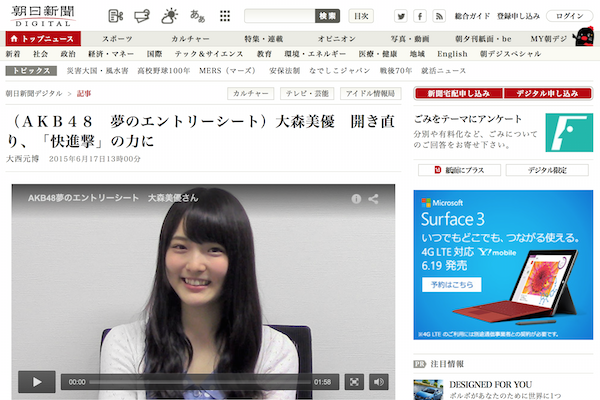Select 教育 in sub navigation
Image resolution: width=600 pixels, height=400 pixels.
pos(264,54)
